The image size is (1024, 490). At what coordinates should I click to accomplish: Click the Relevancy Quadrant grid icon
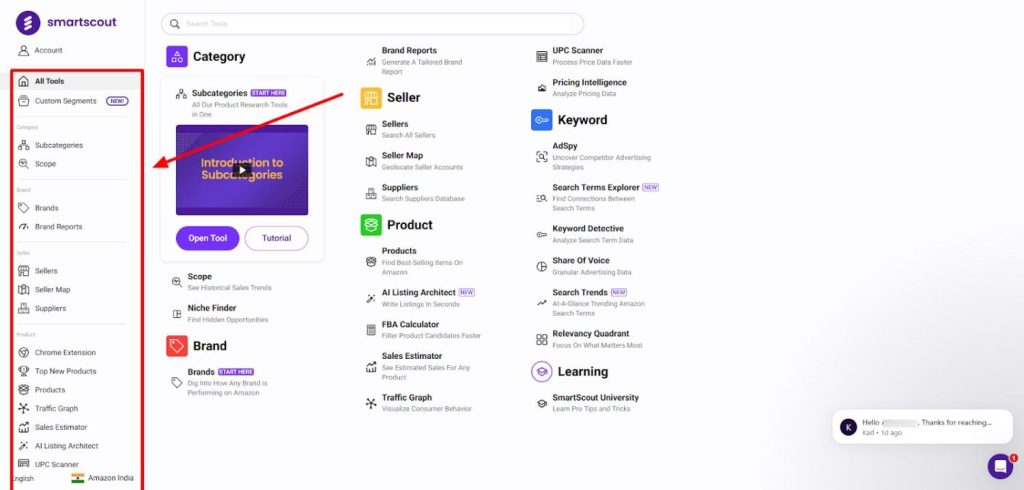tap(541, 339)
